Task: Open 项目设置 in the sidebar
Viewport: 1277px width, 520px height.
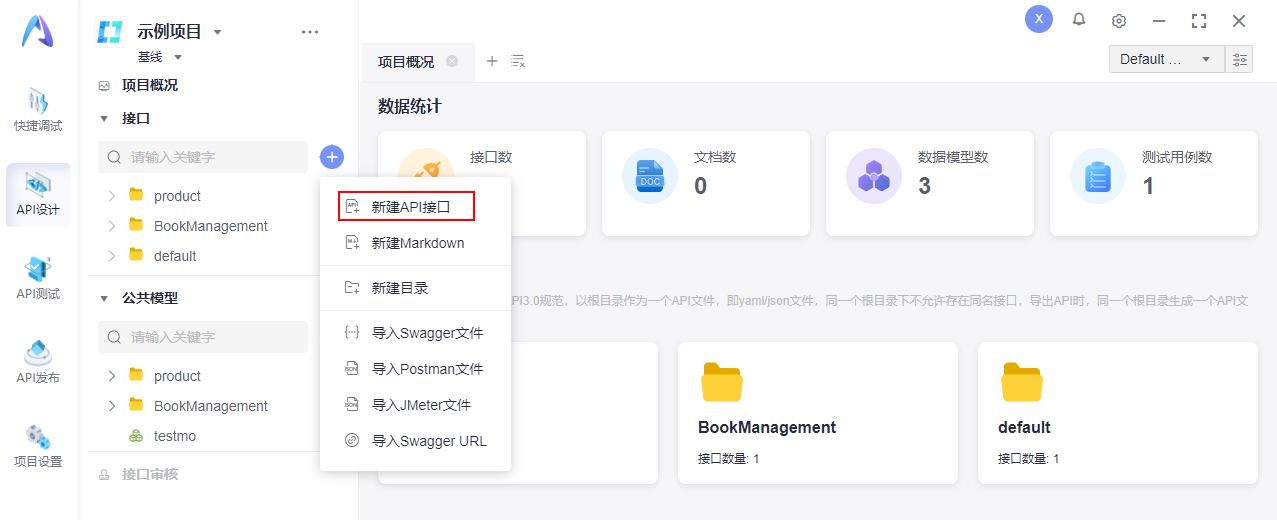Action: point(38,447)
